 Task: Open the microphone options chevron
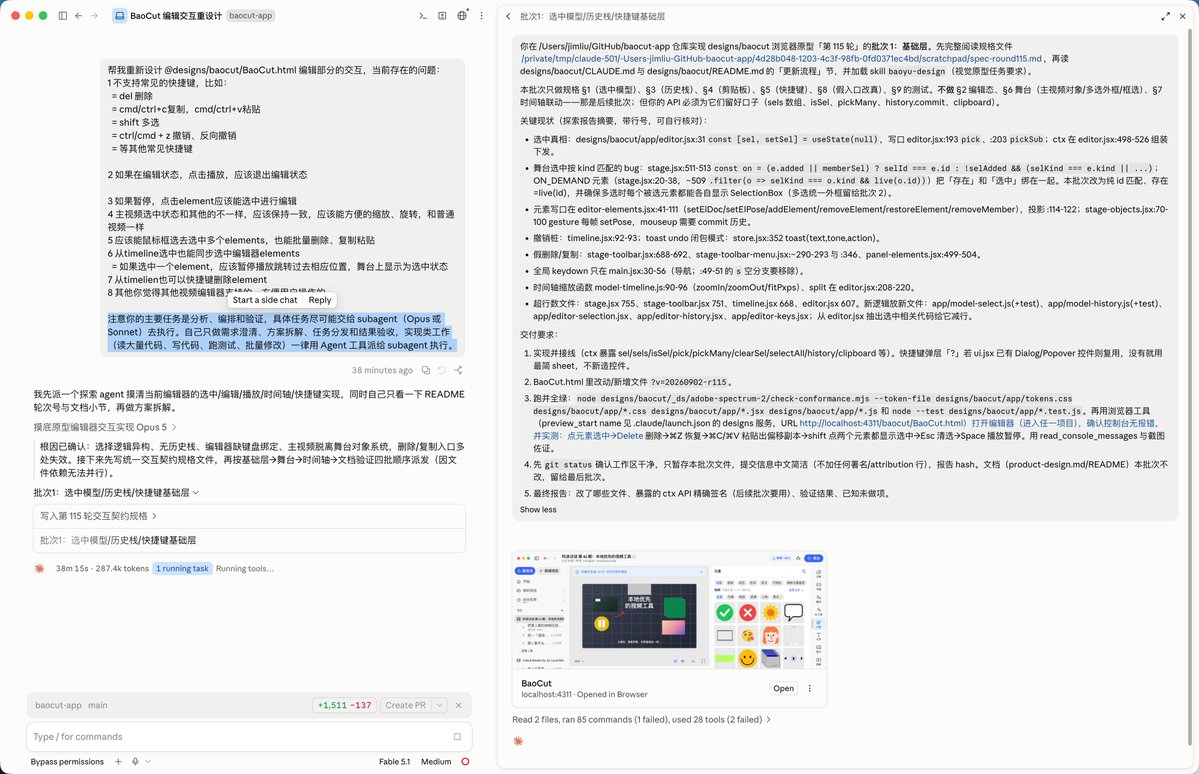[x=148, y=762]
